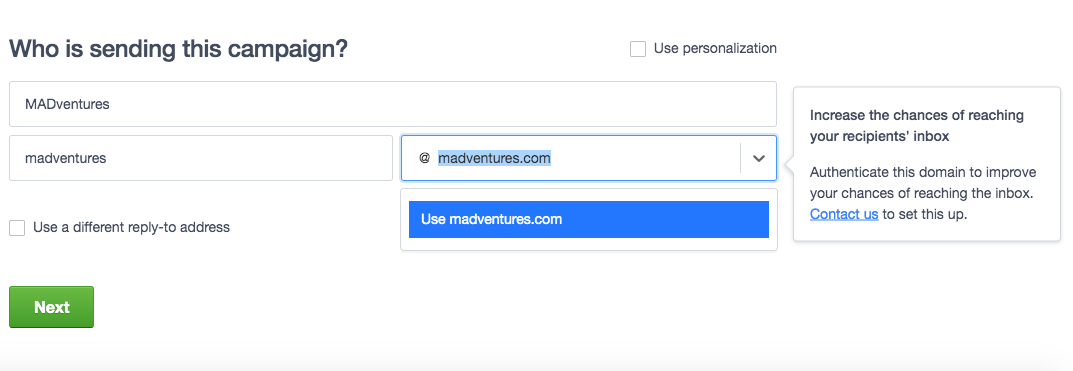Click the 'Use a different reply-to address' label

click(x=131, y=227)
